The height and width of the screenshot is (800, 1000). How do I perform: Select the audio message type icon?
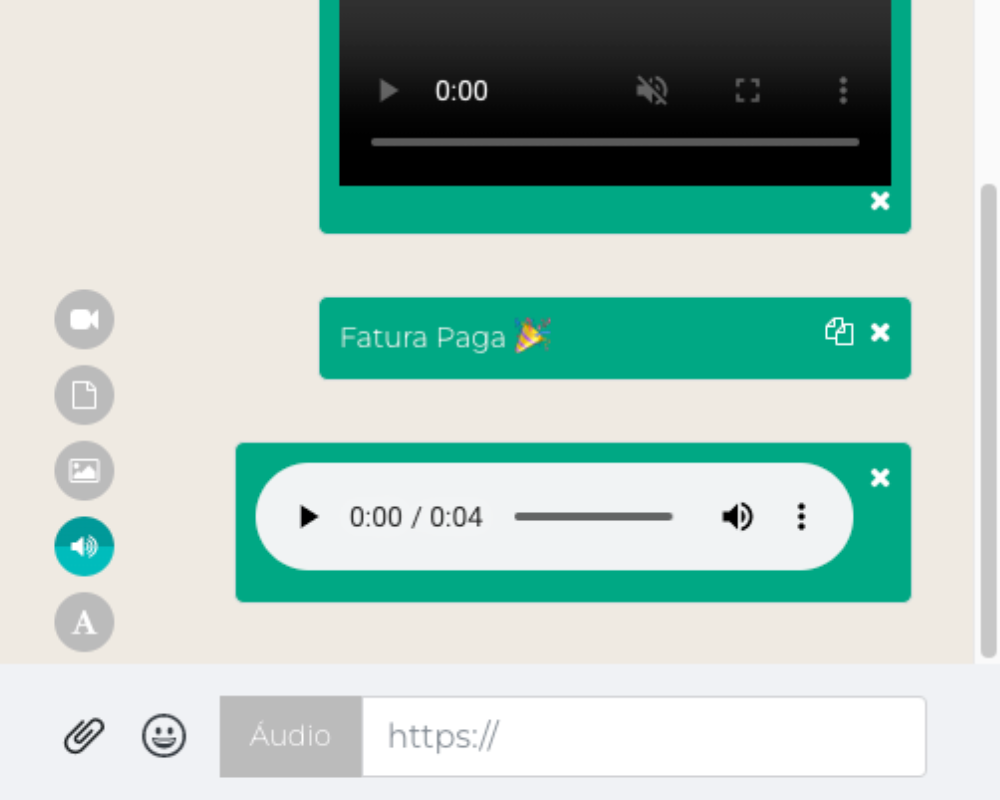(84, 547)
